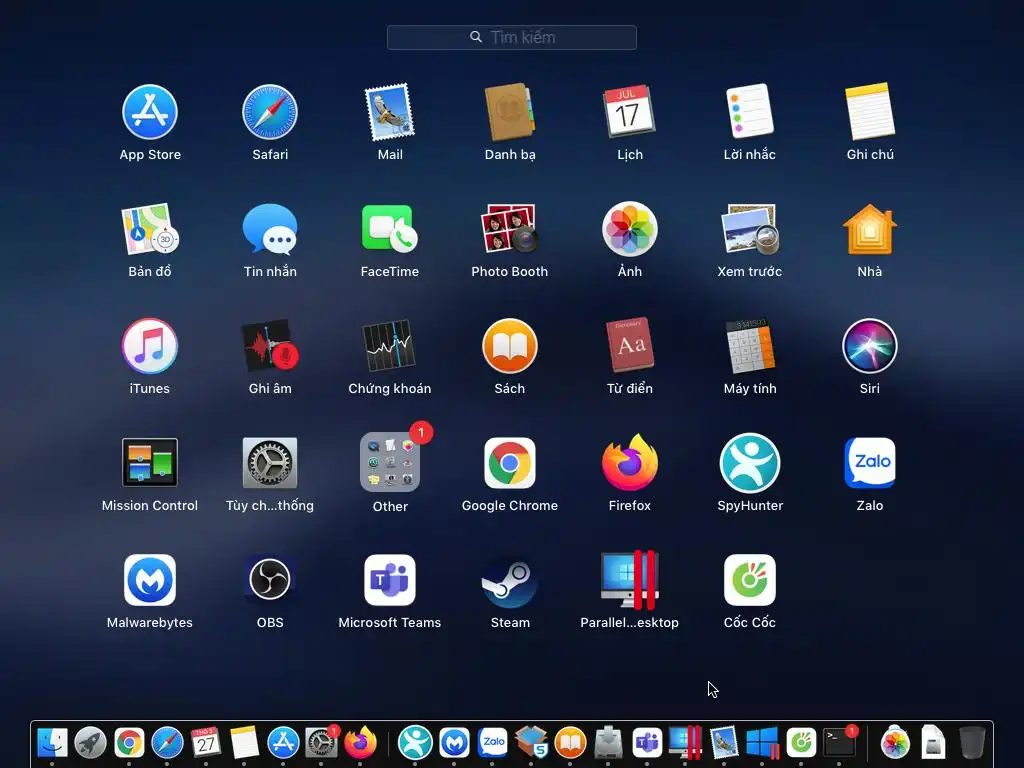
Task: Launch Lời nhắc reminders app
Action: pos(750,111)
